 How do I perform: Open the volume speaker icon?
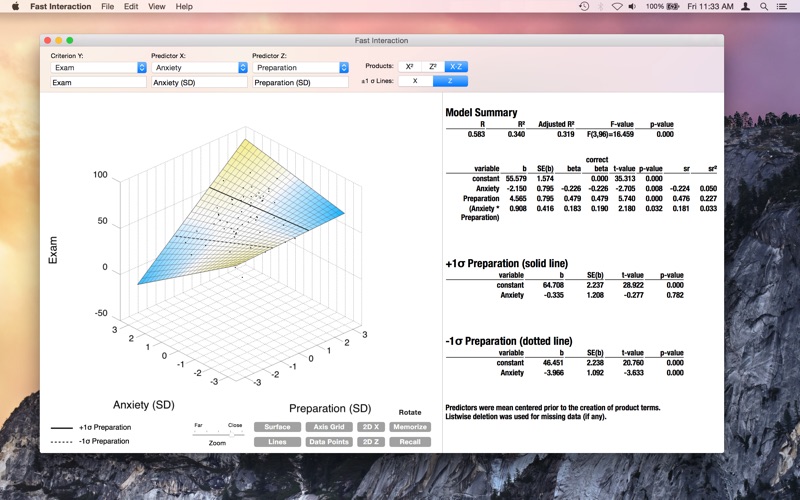click(632, 7)
